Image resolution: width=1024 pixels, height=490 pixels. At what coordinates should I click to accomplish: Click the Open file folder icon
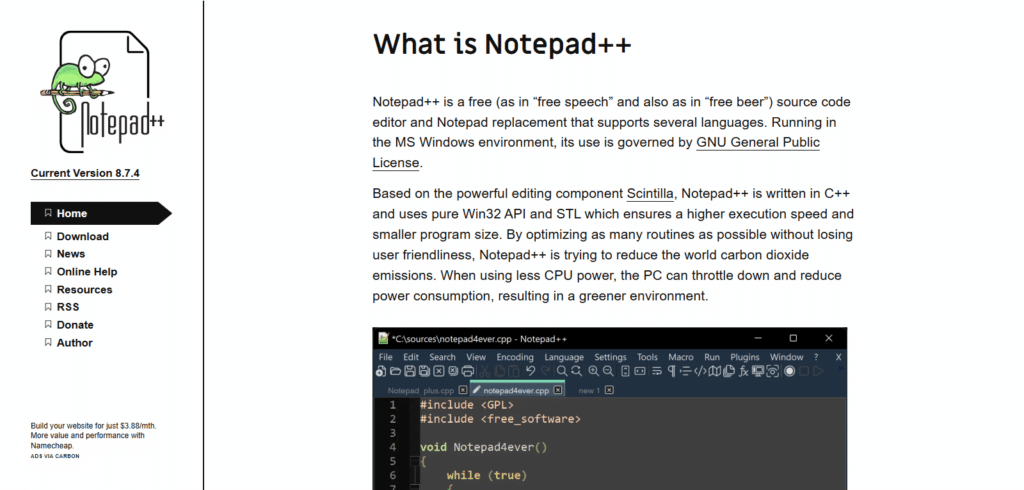click(395, 371)
